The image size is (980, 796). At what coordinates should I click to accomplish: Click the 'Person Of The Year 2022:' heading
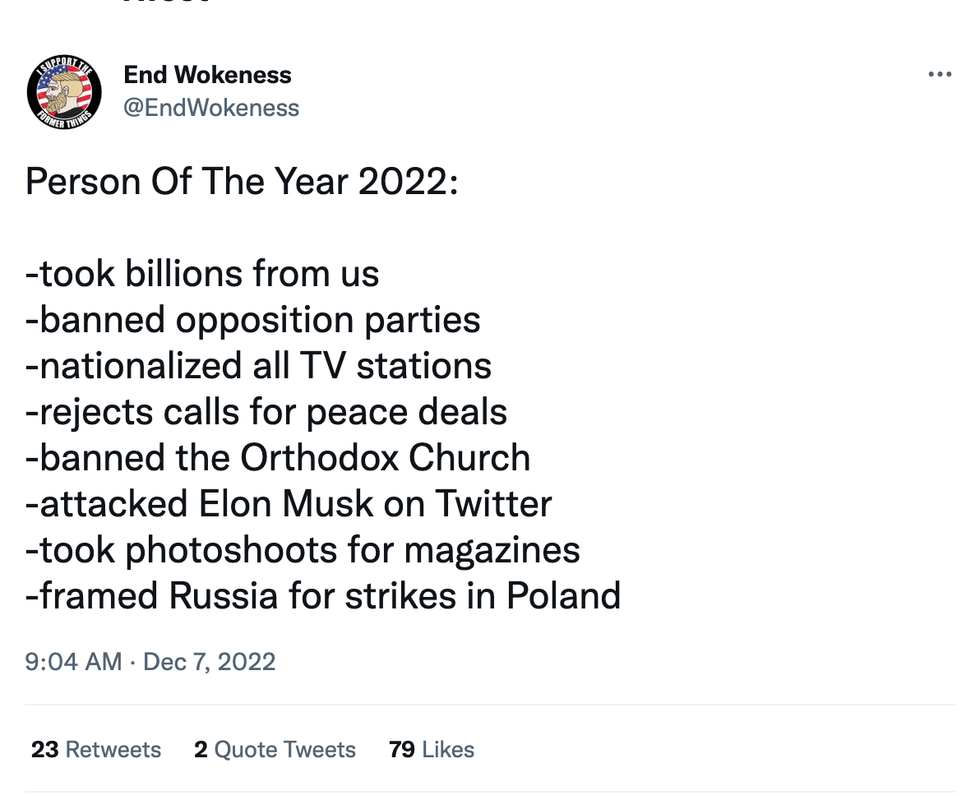[241, 182]
